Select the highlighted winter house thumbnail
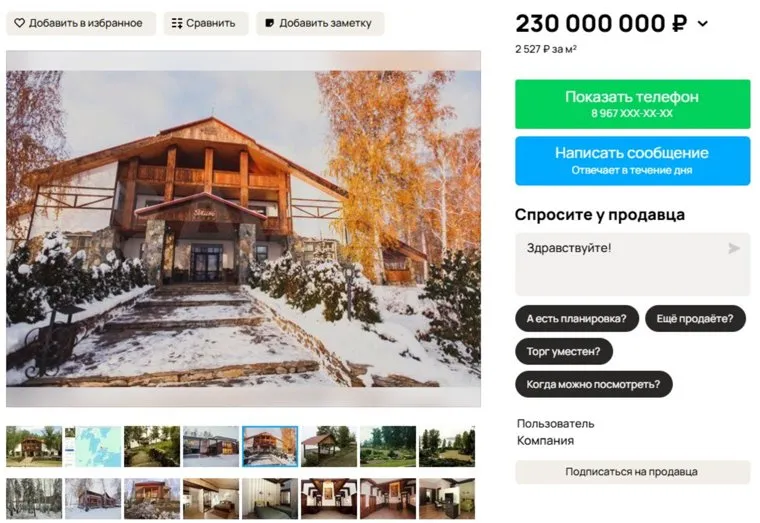The width and height of the screenshot is (760, 523). tap(270, 446)
